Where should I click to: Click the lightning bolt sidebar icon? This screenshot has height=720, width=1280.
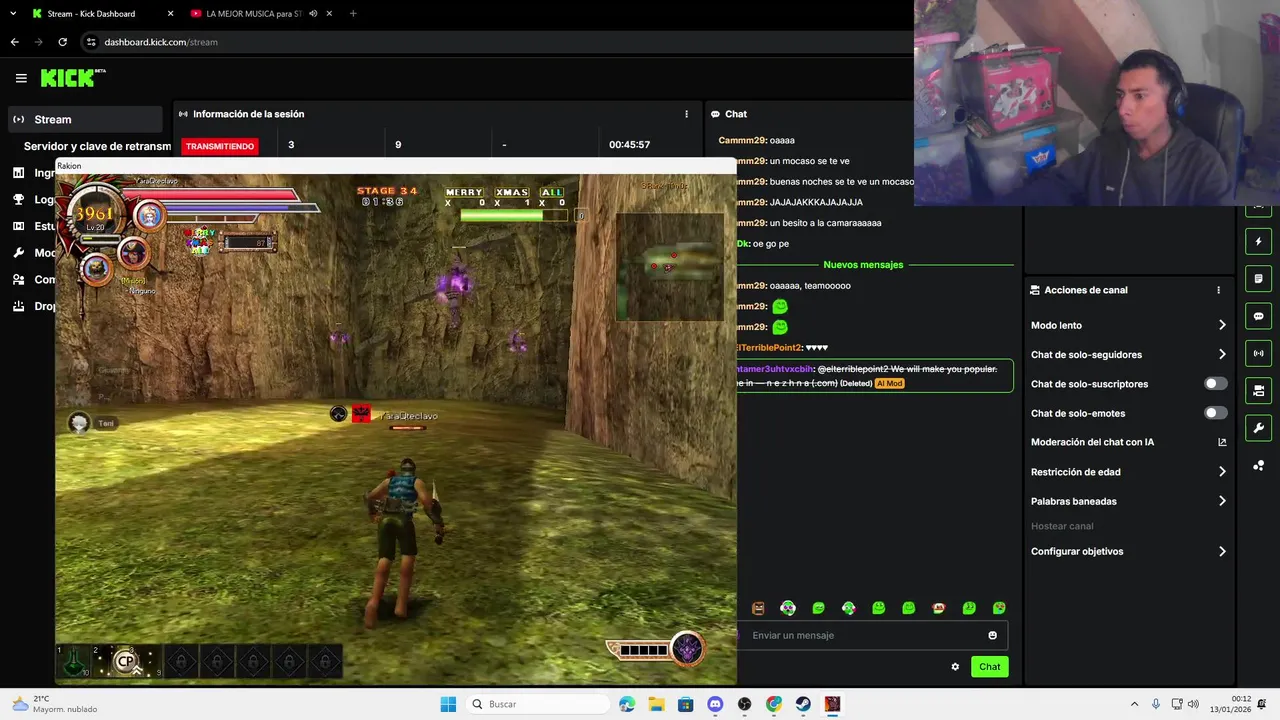1258,242
